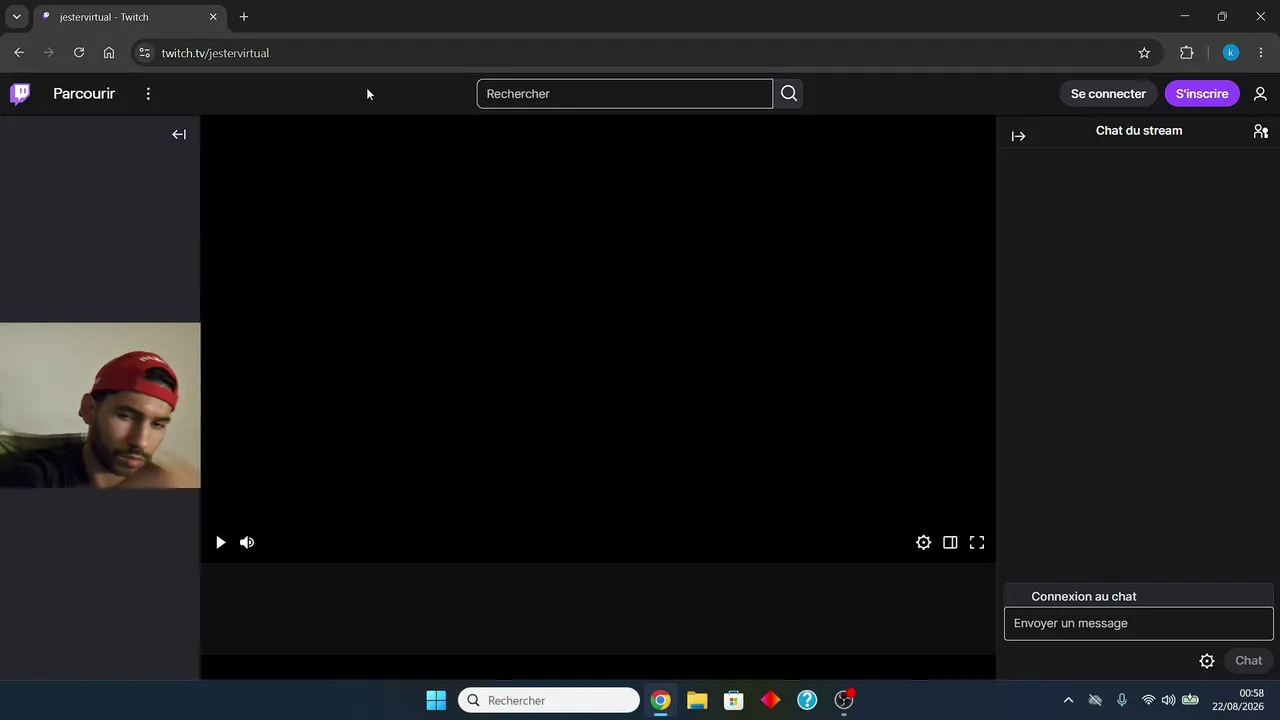
Task: Open chat settings gear icon
Action: tap(1207, 661)
